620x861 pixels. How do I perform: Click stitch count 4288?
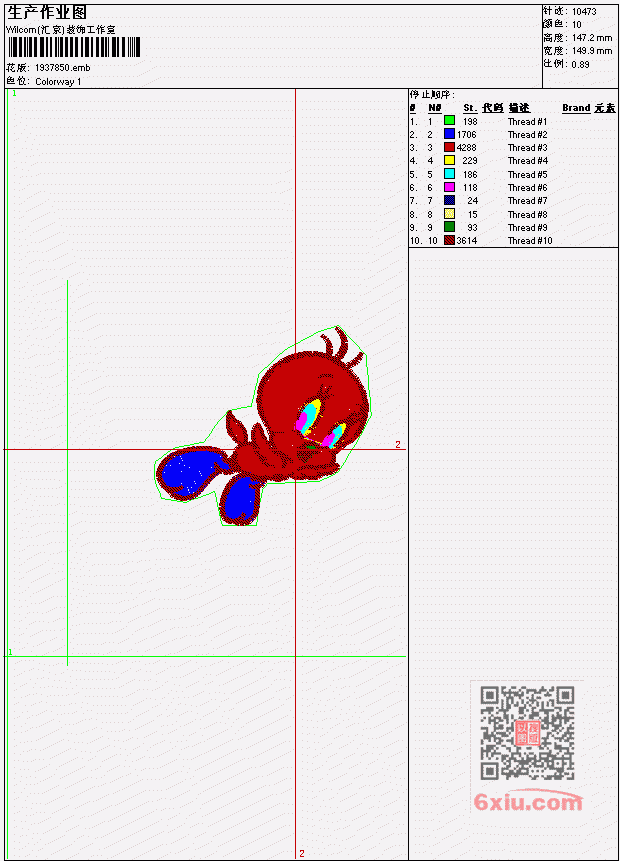click(467, 148)
